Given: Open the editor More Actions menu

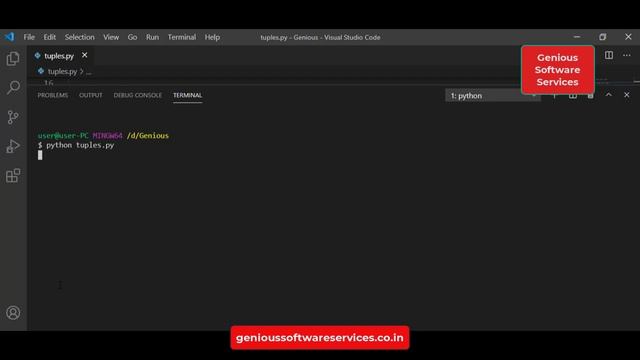Looking at the screenshot, I should (627, 55).
